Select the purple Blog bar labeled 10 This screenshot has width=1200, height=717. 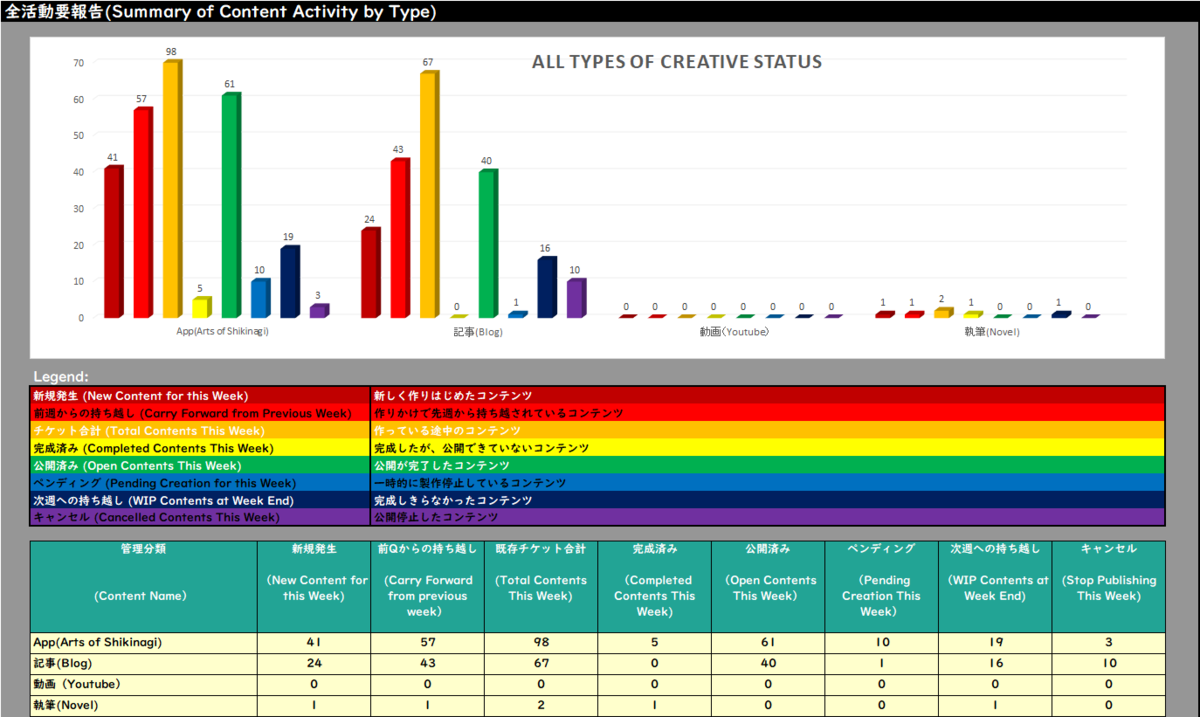tap(576, 299)
